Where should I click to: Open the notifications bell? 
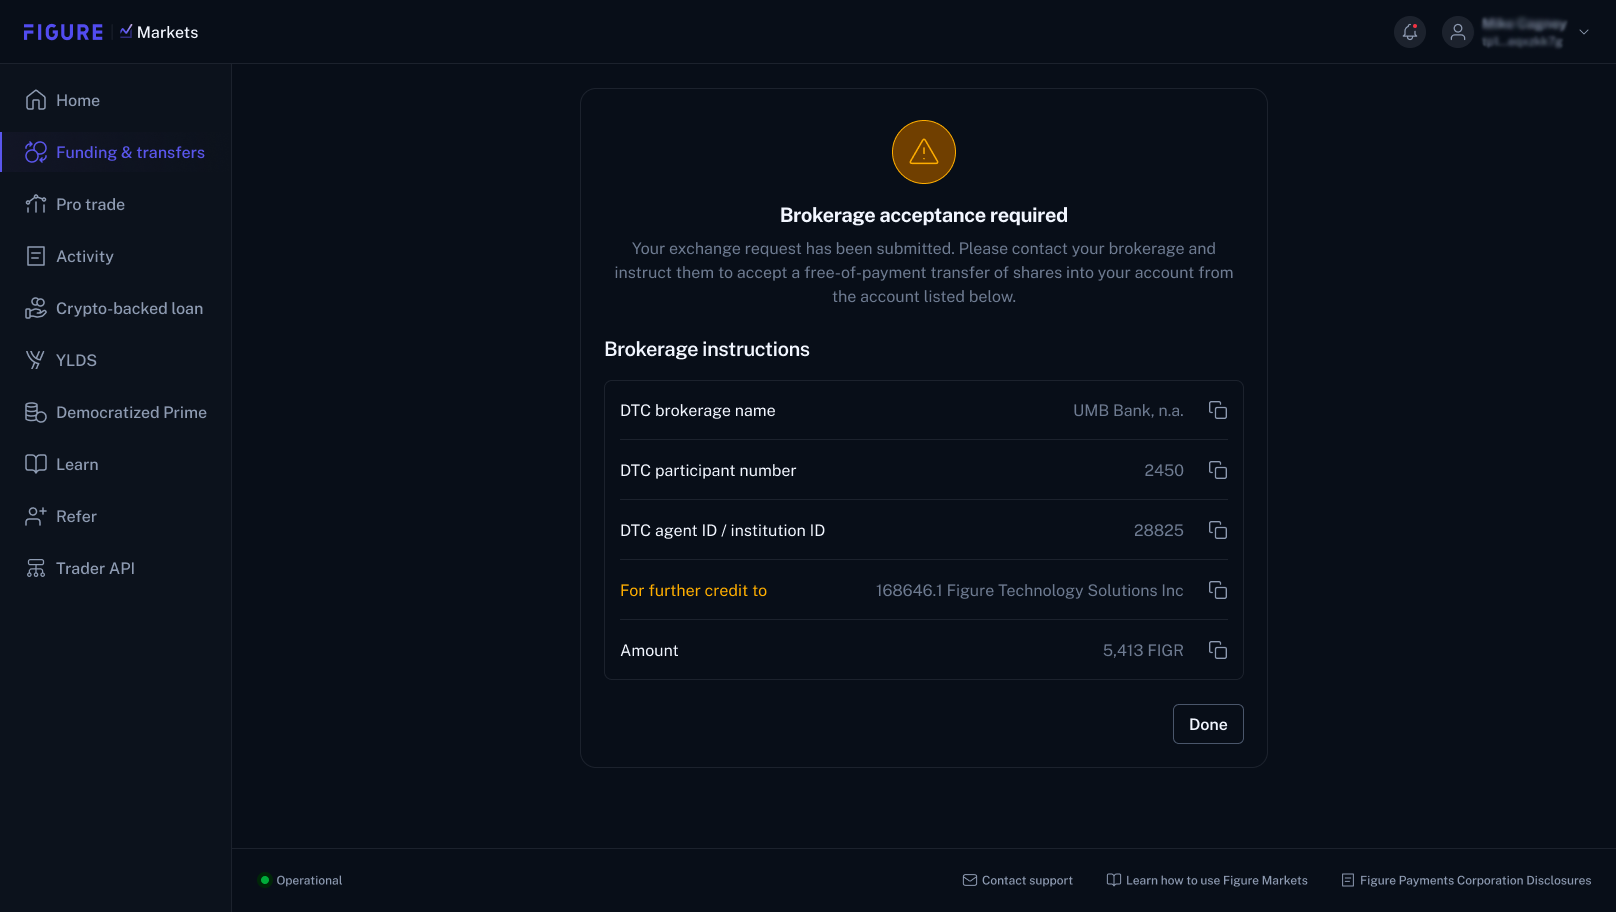click(x=1410, y=32)
